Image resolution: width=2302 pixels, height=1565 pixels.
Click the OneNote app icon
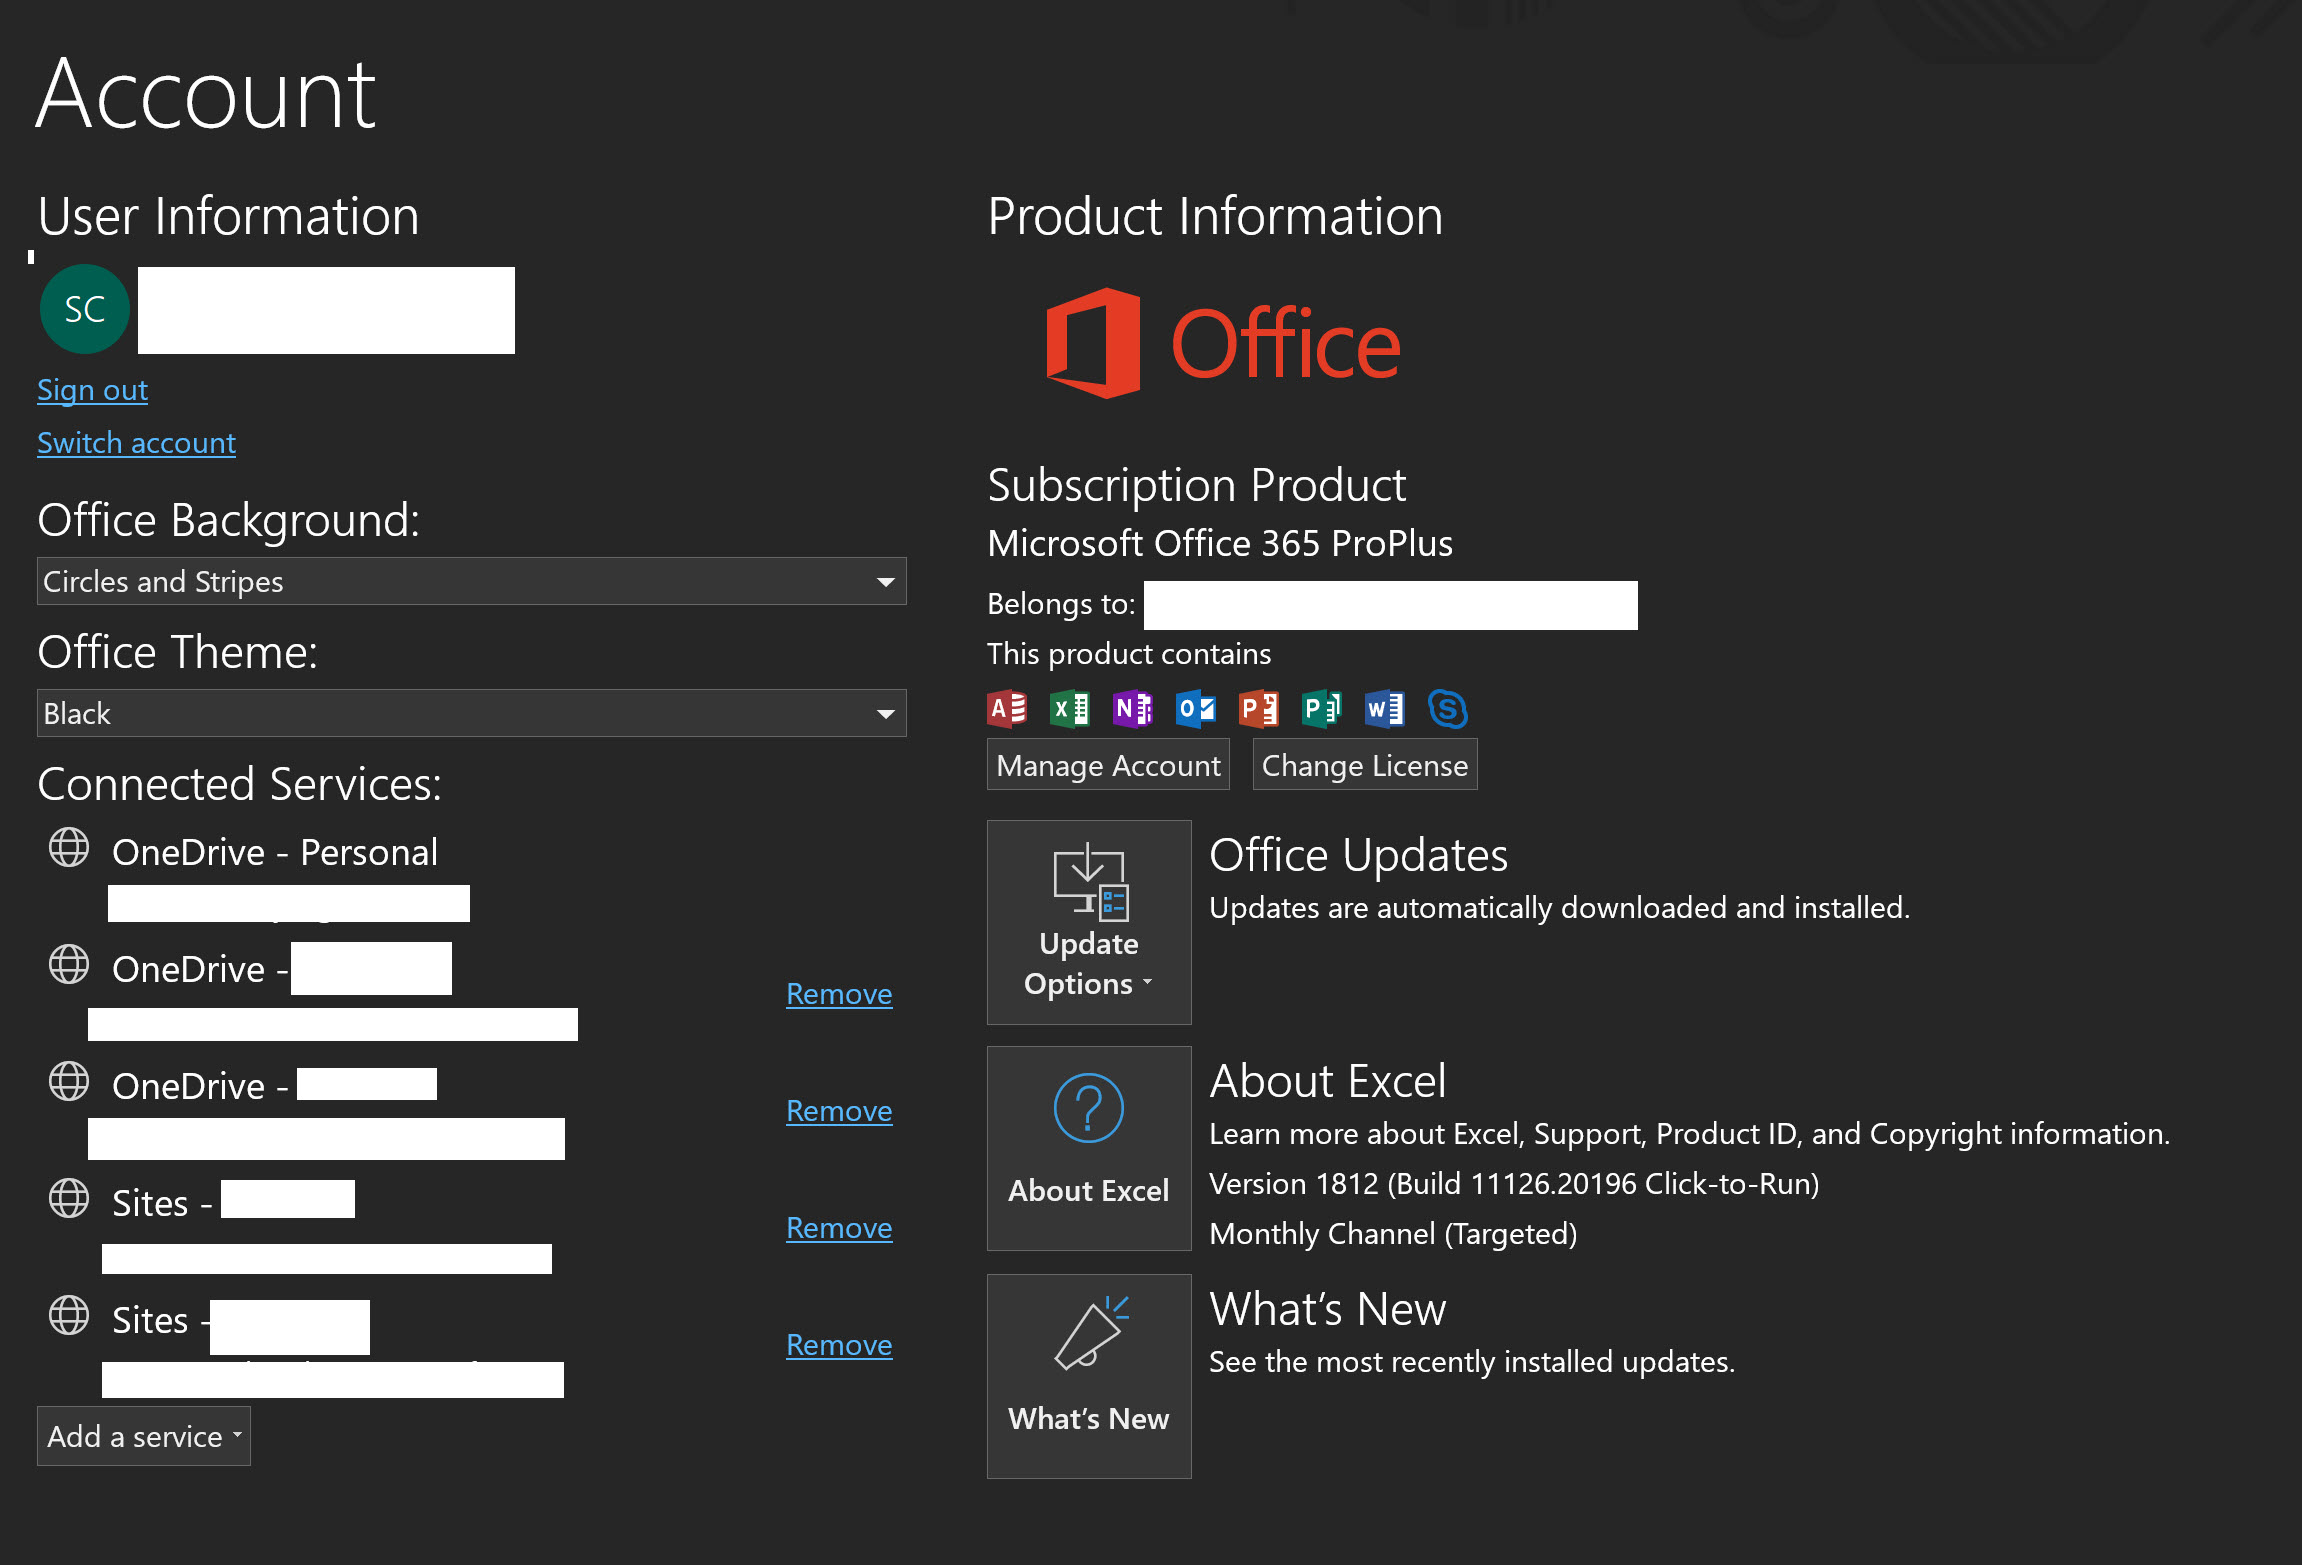(x=1133, y=709)
